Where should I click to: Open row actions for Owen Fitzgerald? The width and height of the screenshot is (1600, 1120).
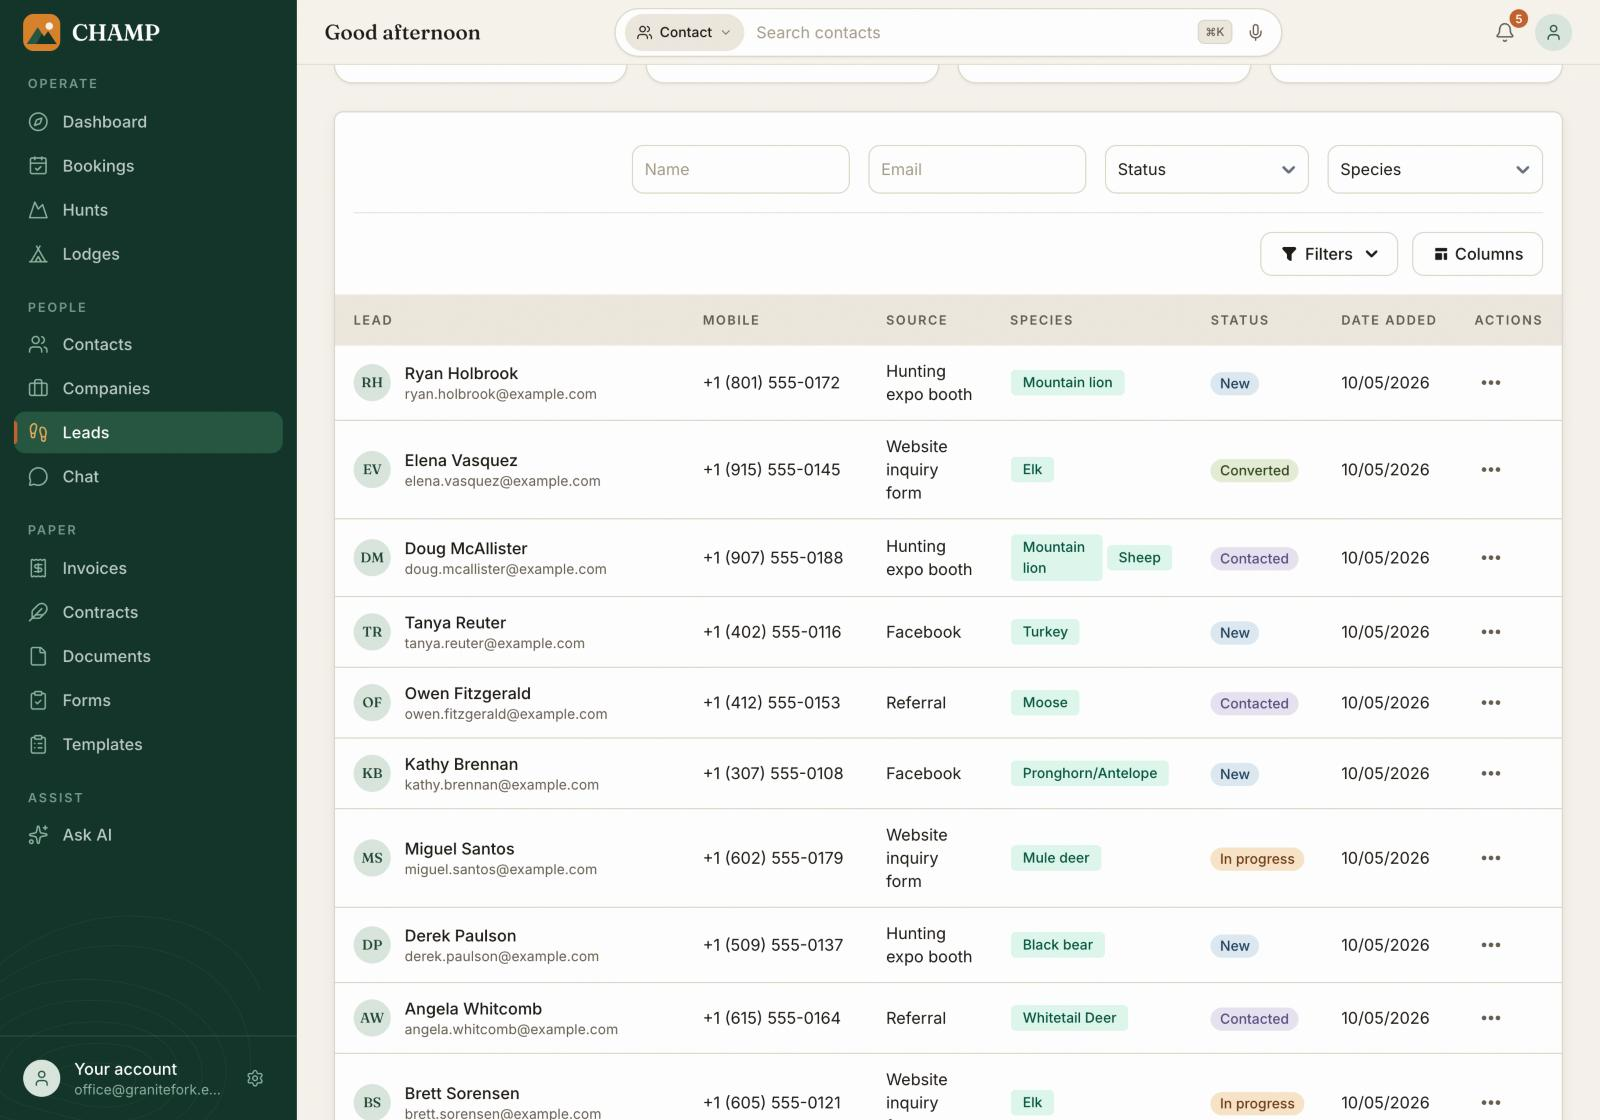click(x=1490, y=702)
